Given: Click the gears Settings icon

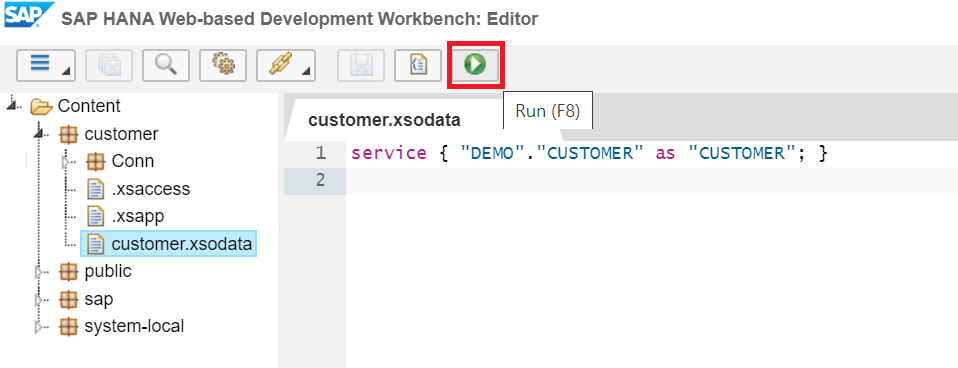Looking at the screenshot, I should click(223, 65).
